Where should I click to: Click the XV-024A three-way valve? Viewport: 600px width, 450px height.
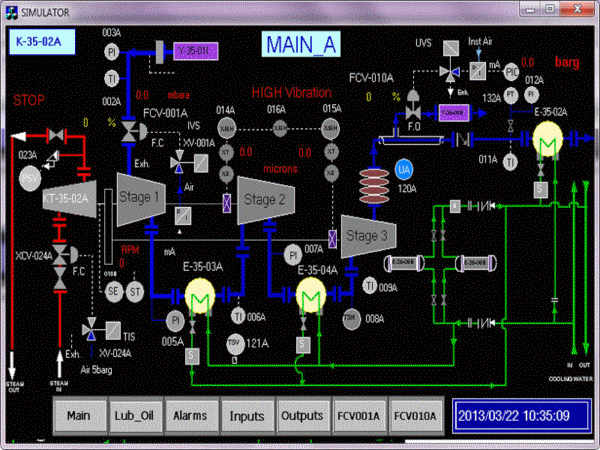91,328
